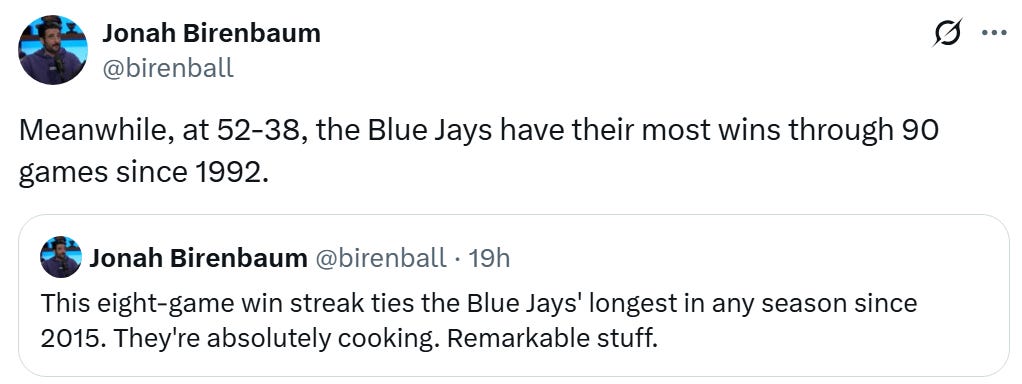
Task: Click @birenball handle inside the quoted post
Action: click(x=381, y=259)
